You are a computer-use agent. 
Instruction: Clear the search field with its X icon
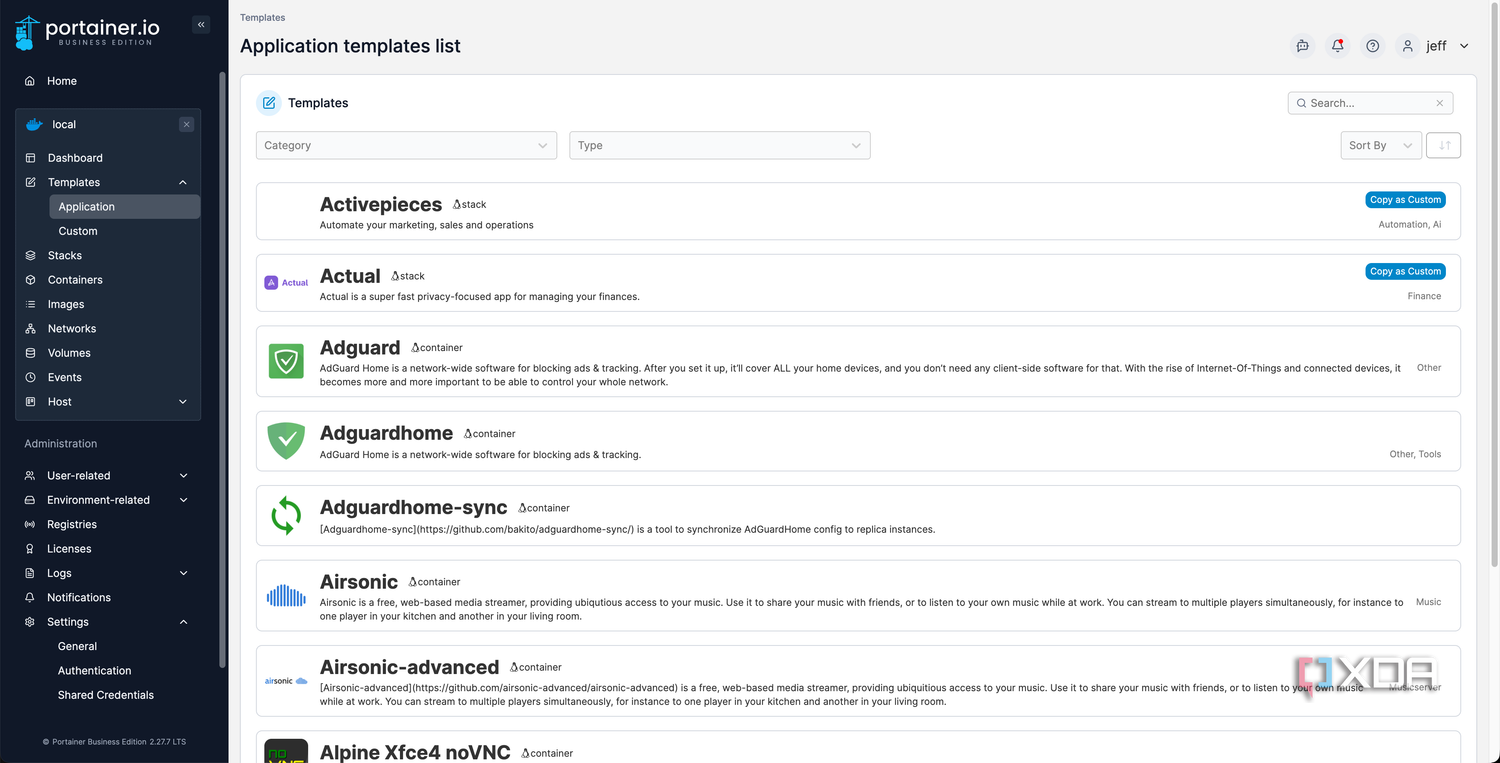(1440, 103)
